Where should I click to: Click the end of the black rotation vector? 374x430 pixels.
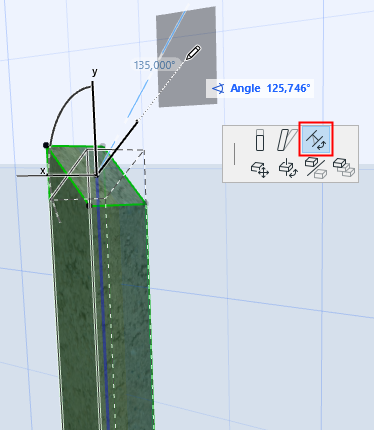137,122
